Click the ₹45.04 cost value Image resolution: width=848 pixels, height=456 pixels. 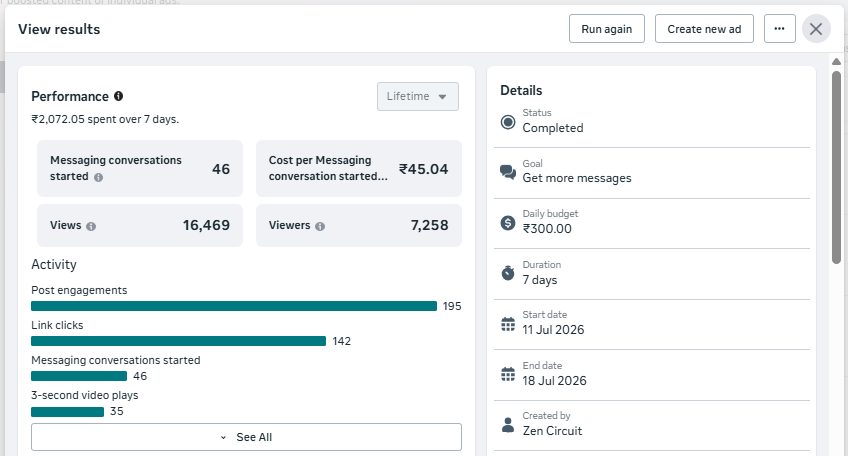tap(423, 169)
